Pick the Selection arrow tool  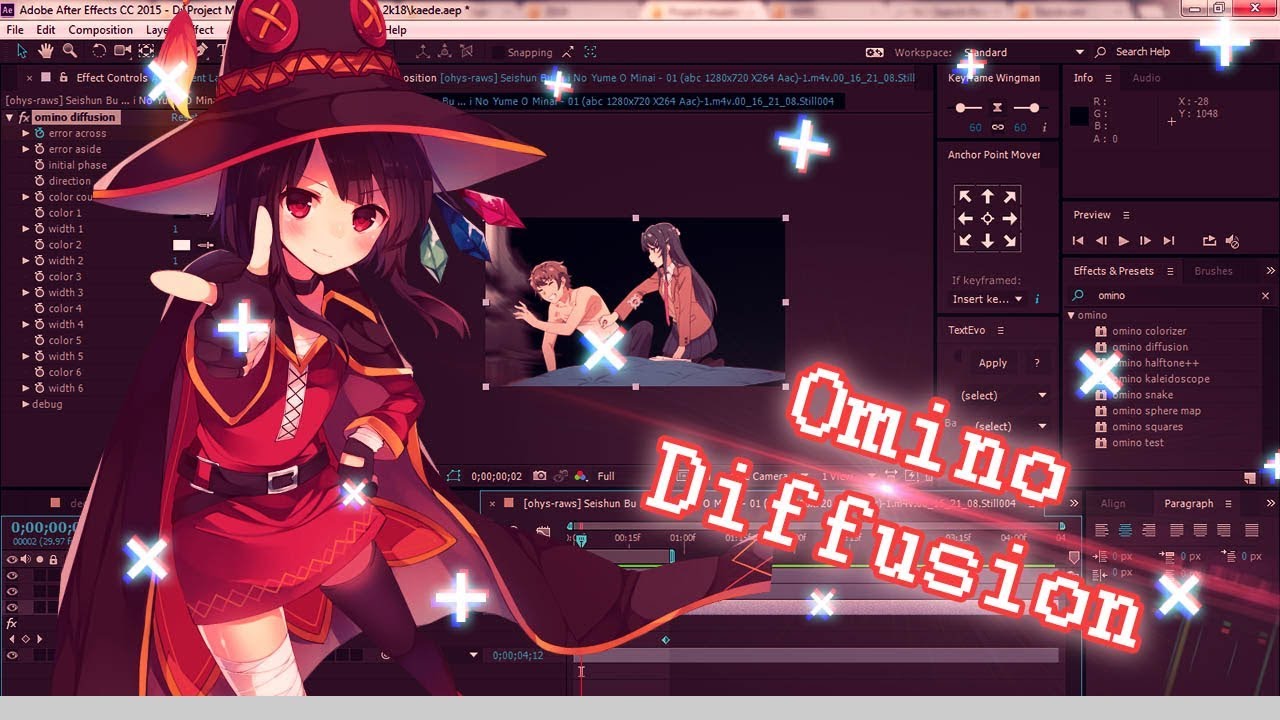[22, 51]
